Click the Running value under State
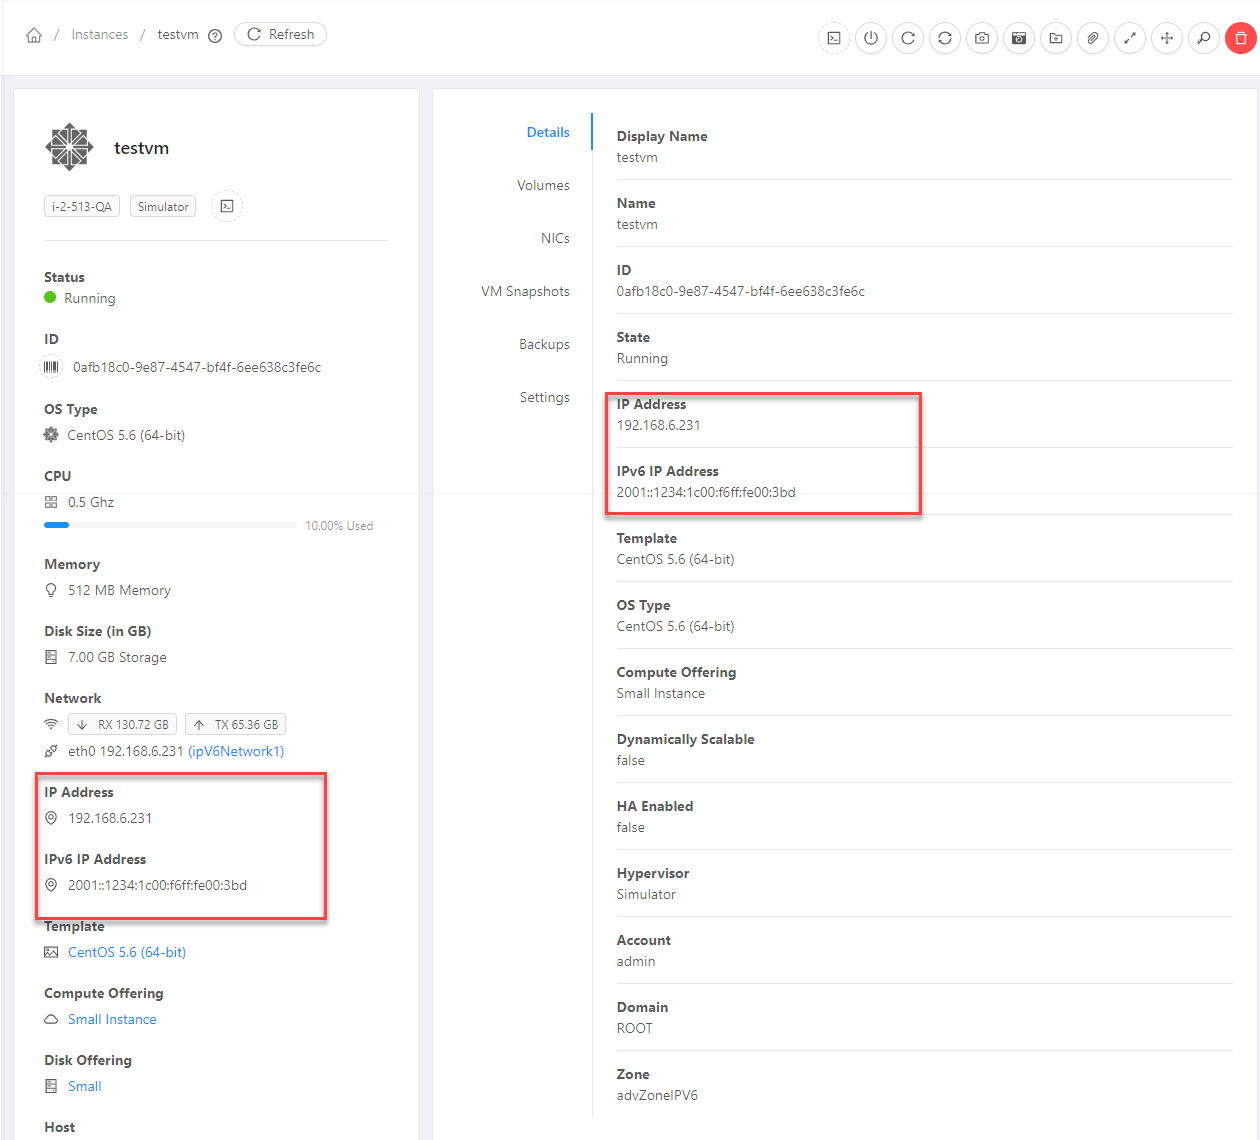Viewport: 1260px width, 1140px height. pos(642,358)
